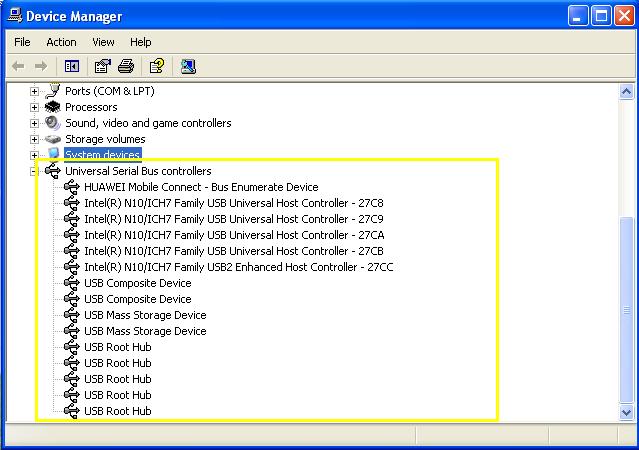639x450 pixels.
Task: Click the Storage volumes drive icon
Action: (53, 139)
